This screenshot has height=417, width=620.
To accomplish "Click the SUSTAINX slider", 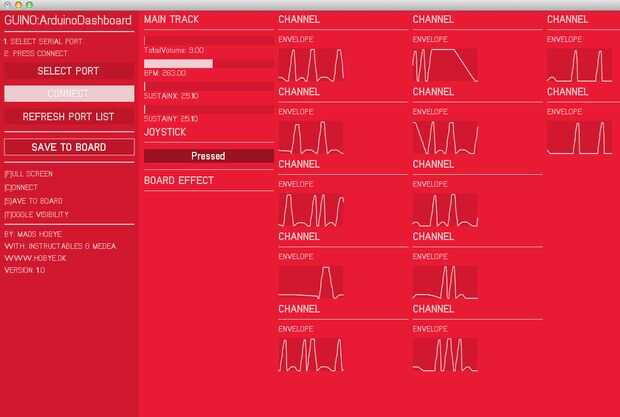I will pos(208,87).
